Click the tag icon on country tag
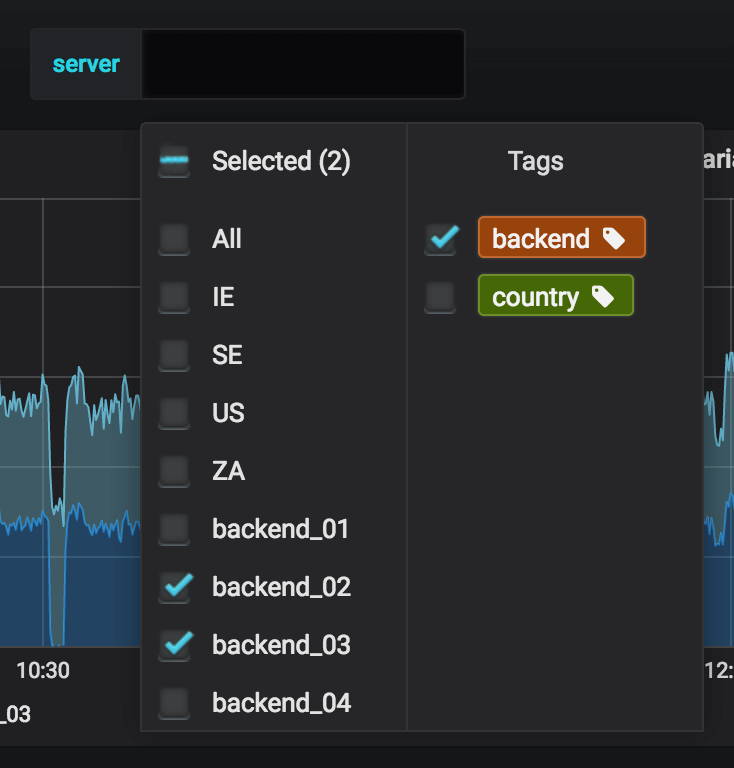 [x=602, y=297]
